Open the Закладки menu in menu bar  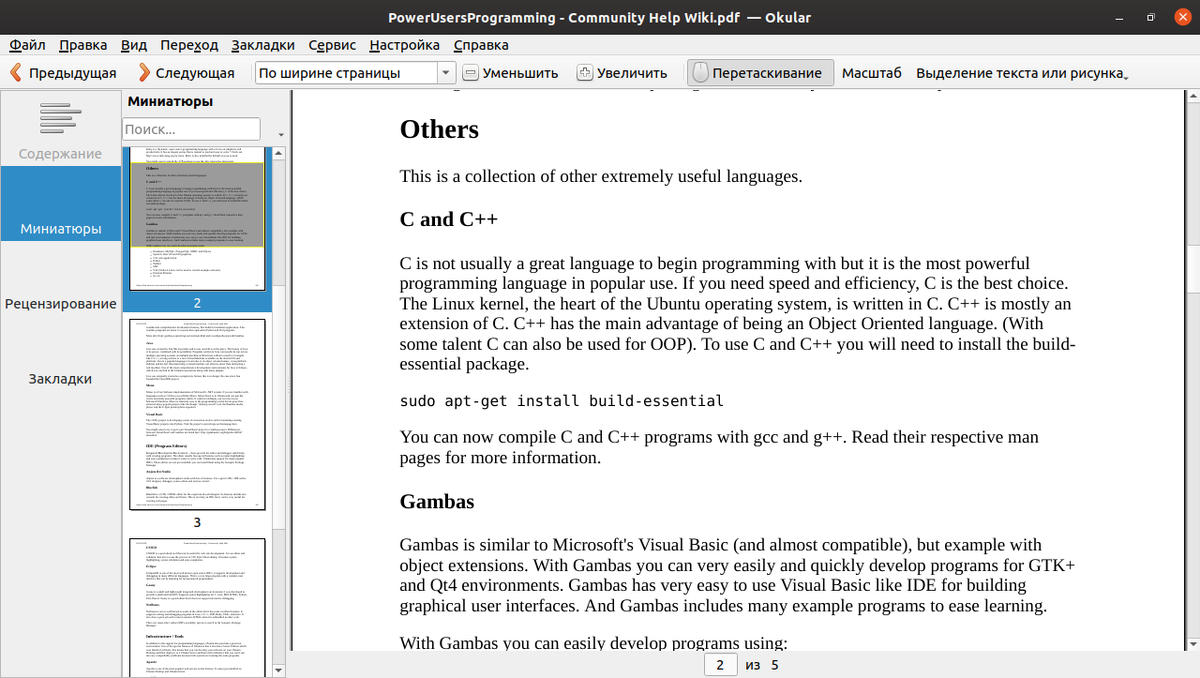pos(262,45)
